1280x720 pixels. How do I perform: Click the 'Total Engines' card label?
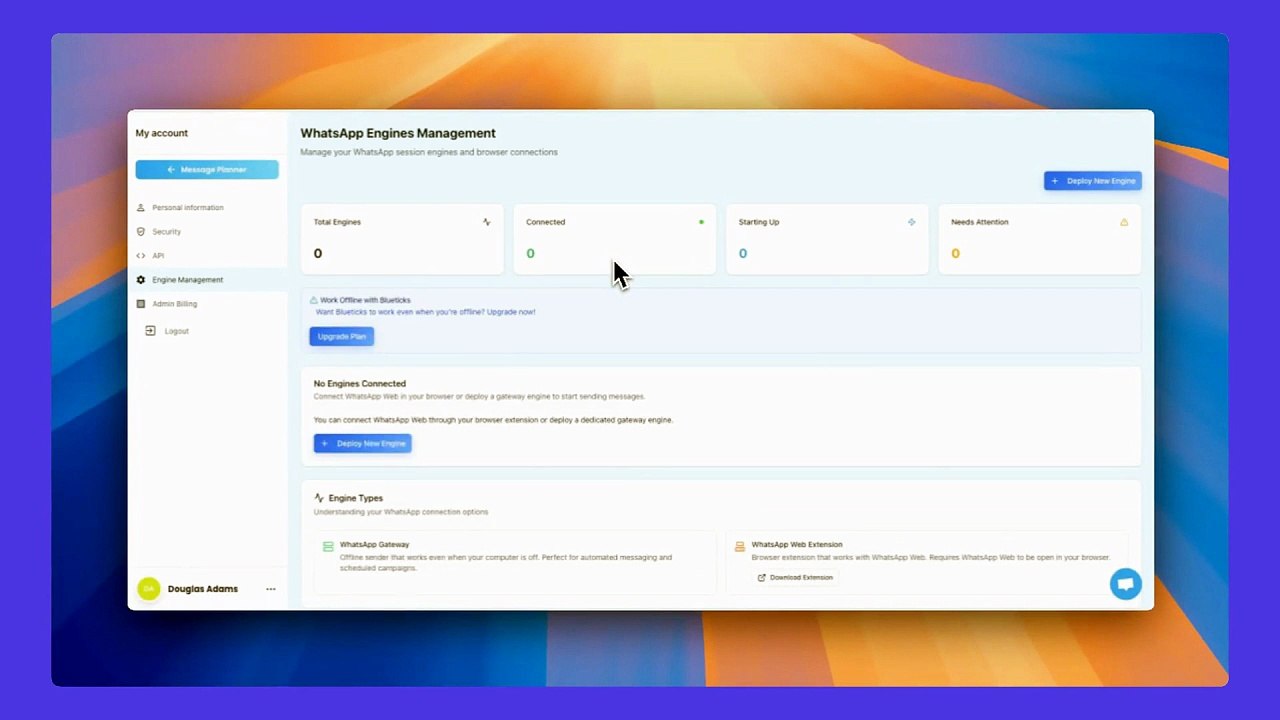(337, 222)
